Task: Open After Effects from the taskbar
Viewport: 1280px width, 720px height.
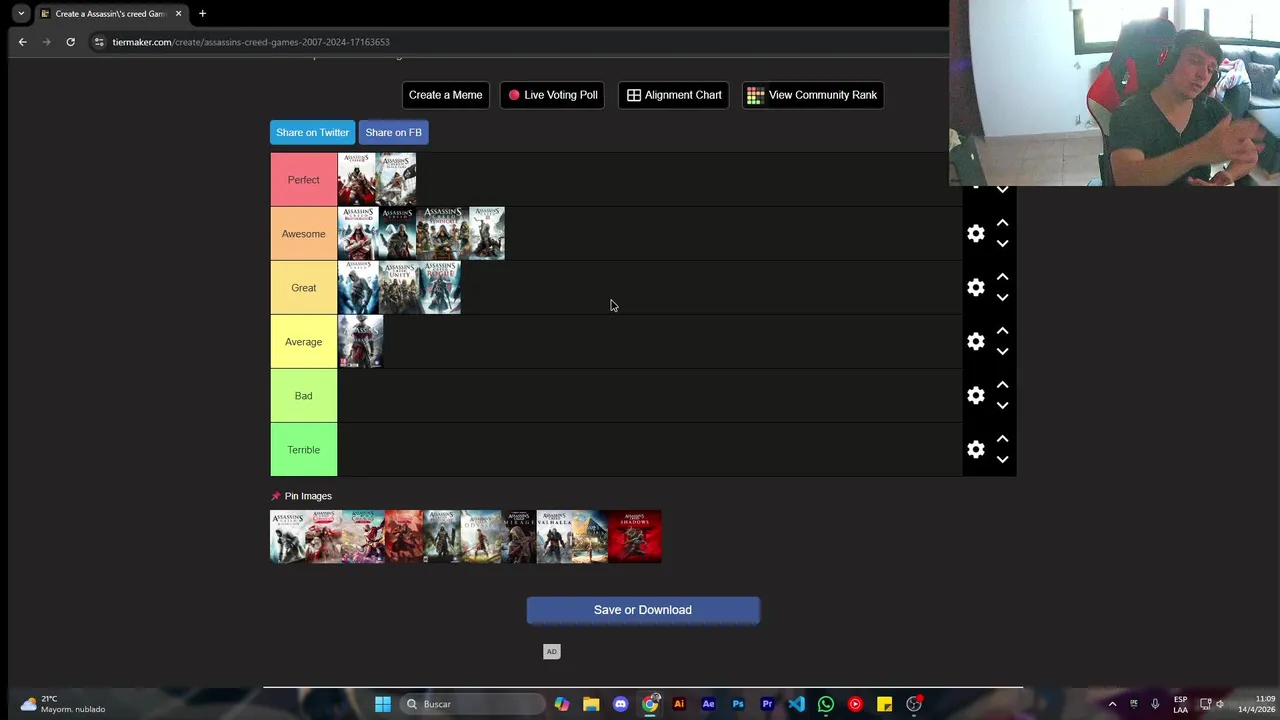Action: pos(708,704)
